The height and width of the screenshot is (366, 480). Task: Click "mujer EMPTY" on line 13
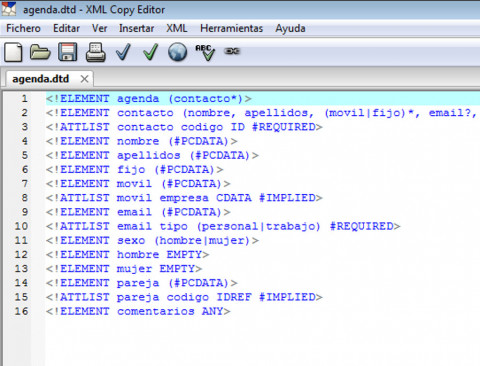click(156, 269)
